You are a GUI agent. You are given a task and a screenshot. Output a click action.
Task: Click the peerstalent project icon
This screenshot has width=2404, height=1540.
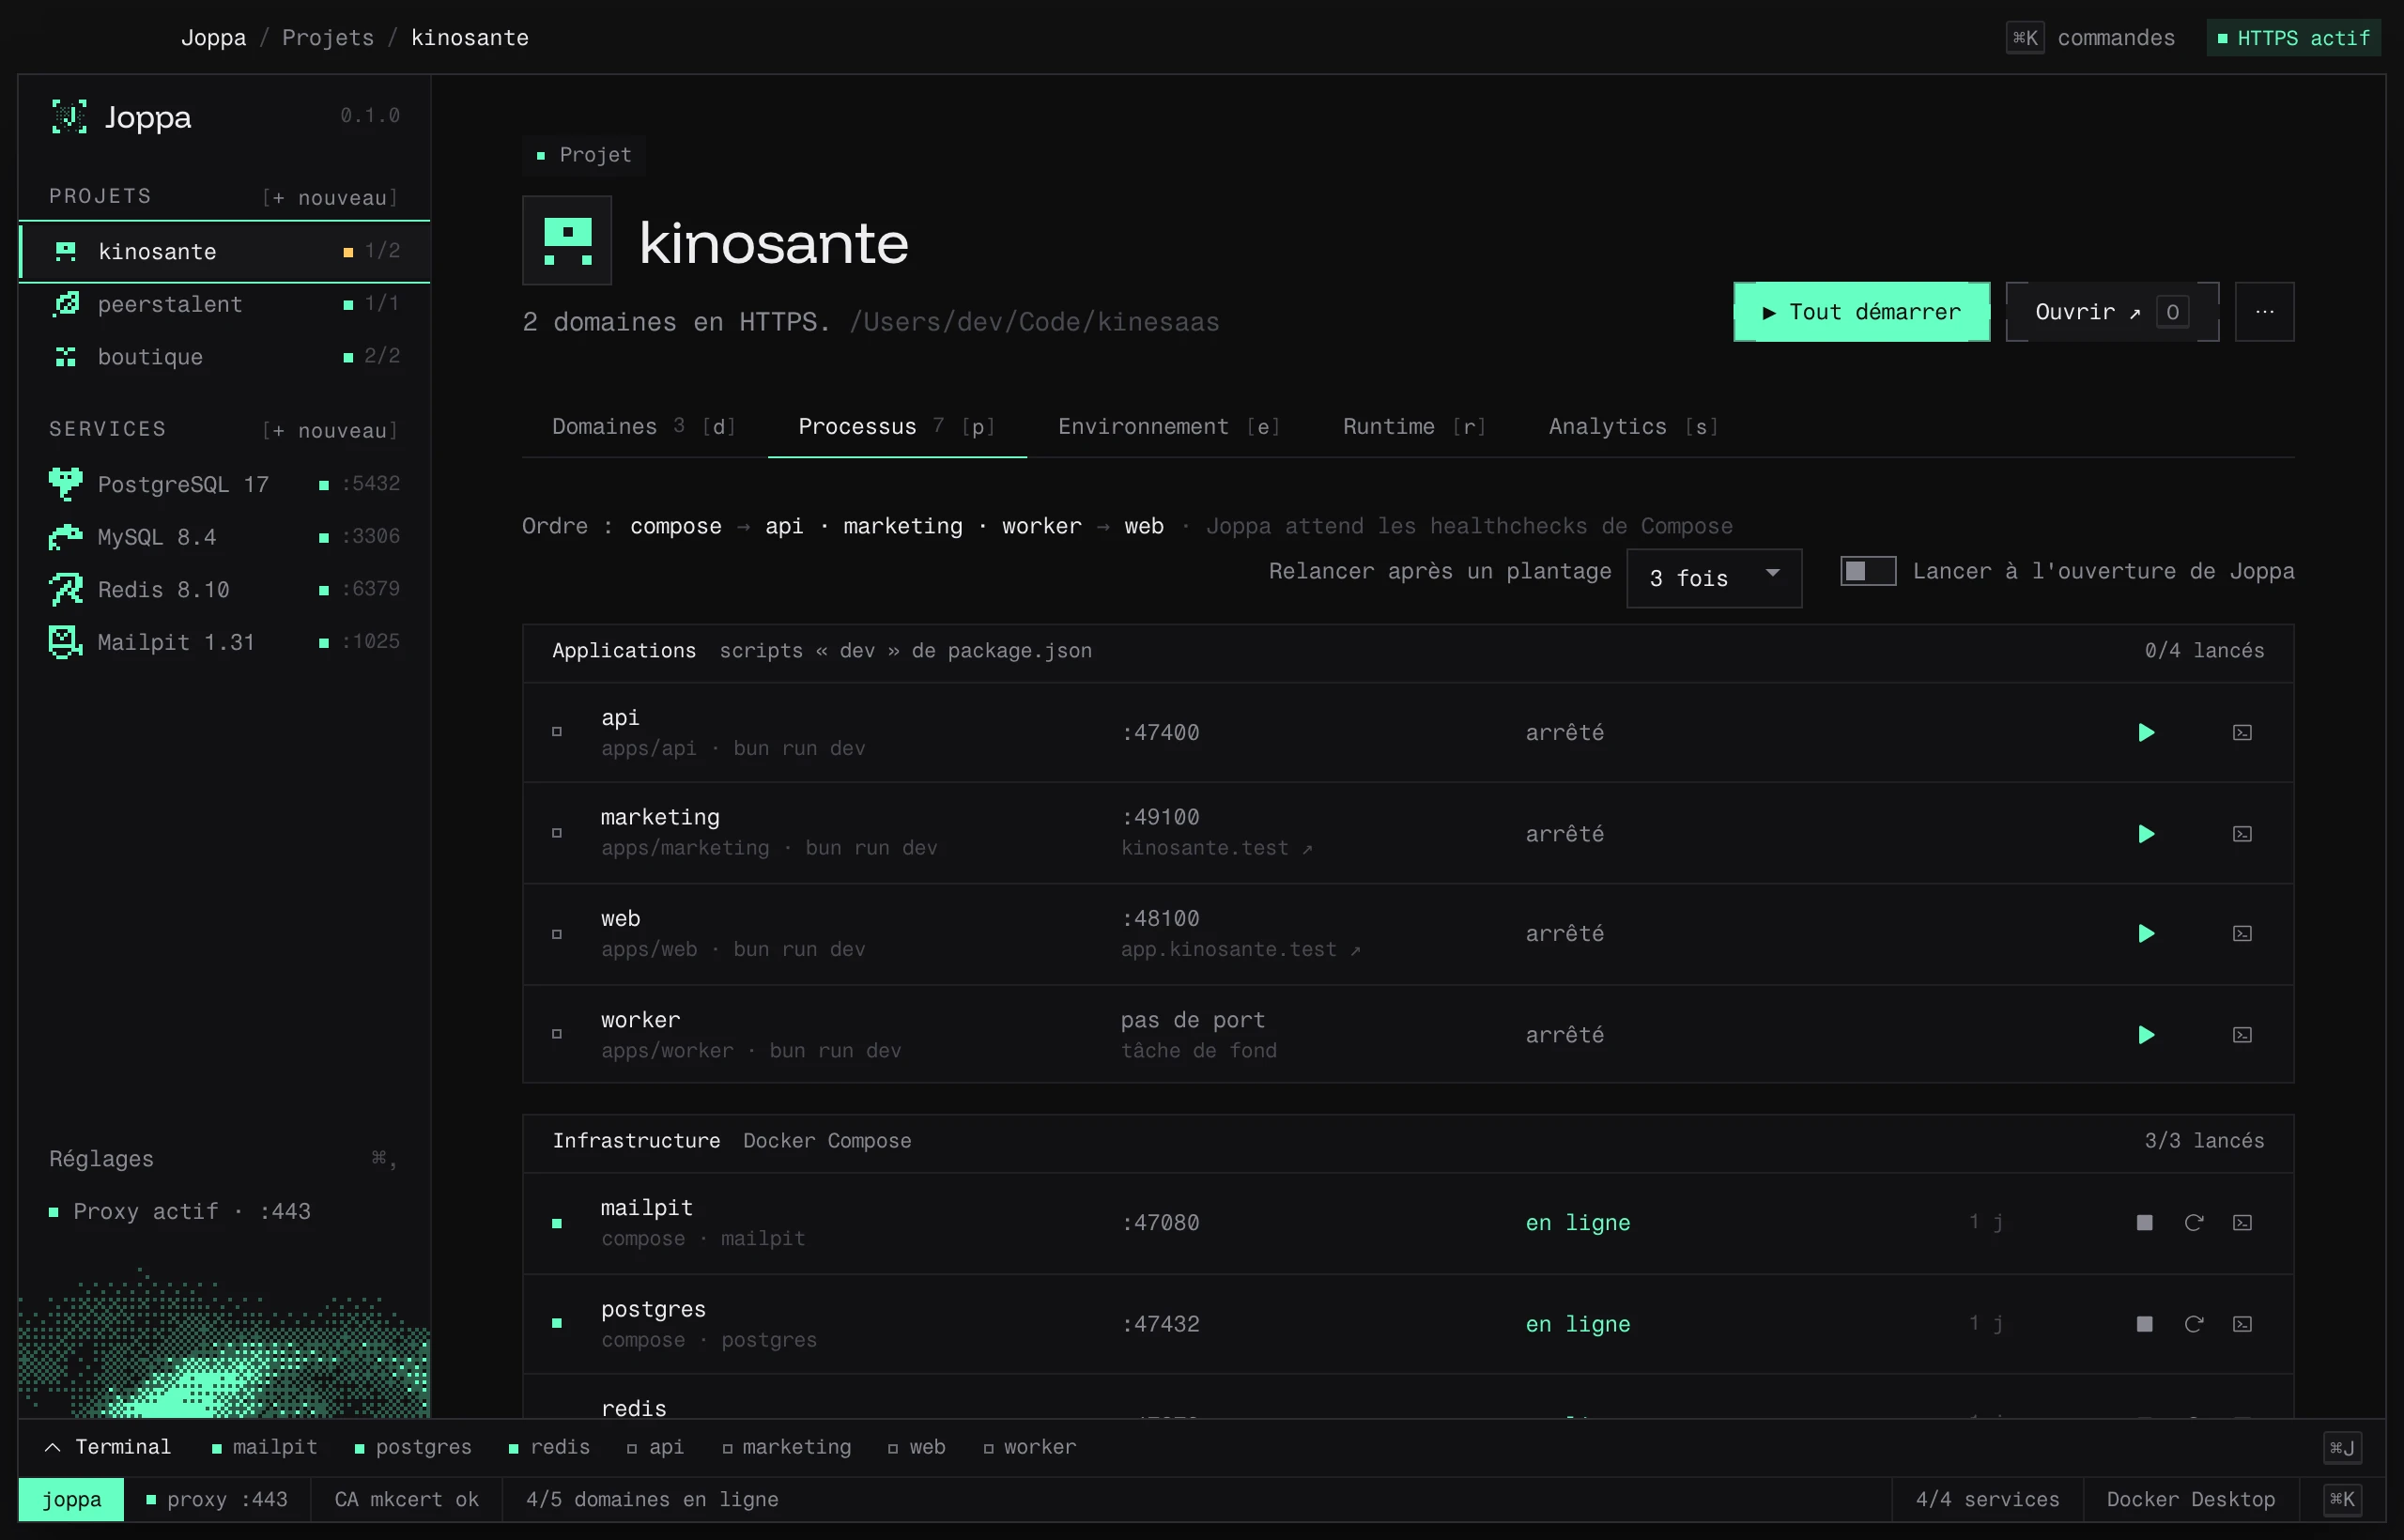pos(66,304)
